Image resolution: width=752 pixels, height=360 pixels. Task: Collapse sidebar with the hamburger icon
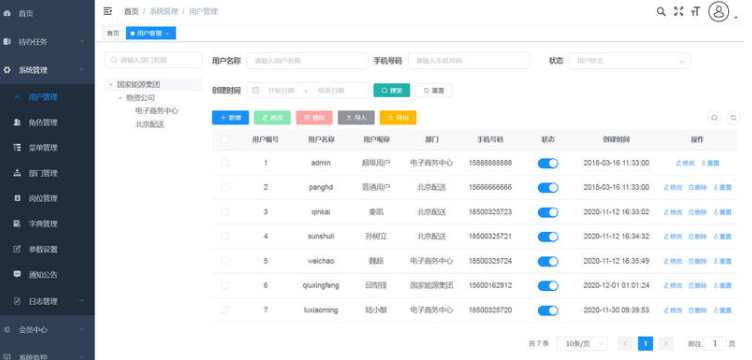[x=108, y=11]
